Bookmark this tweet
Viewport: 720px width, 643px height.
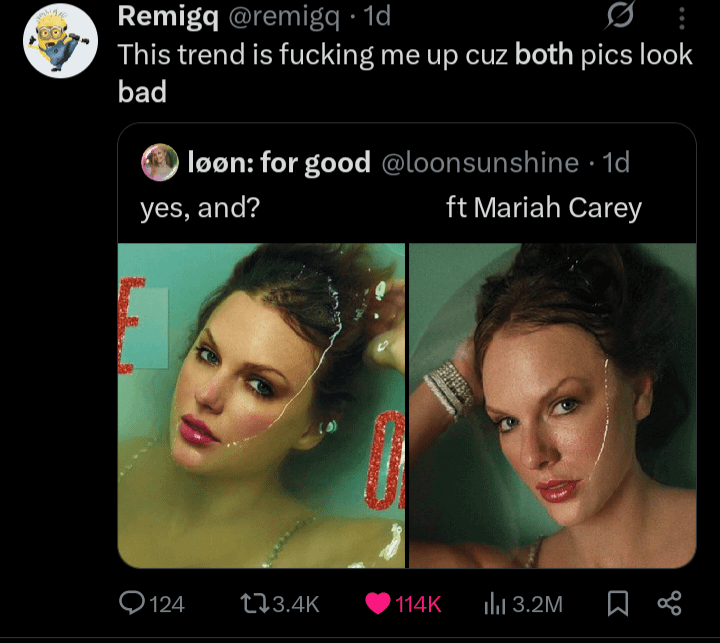tap(618, 603)
